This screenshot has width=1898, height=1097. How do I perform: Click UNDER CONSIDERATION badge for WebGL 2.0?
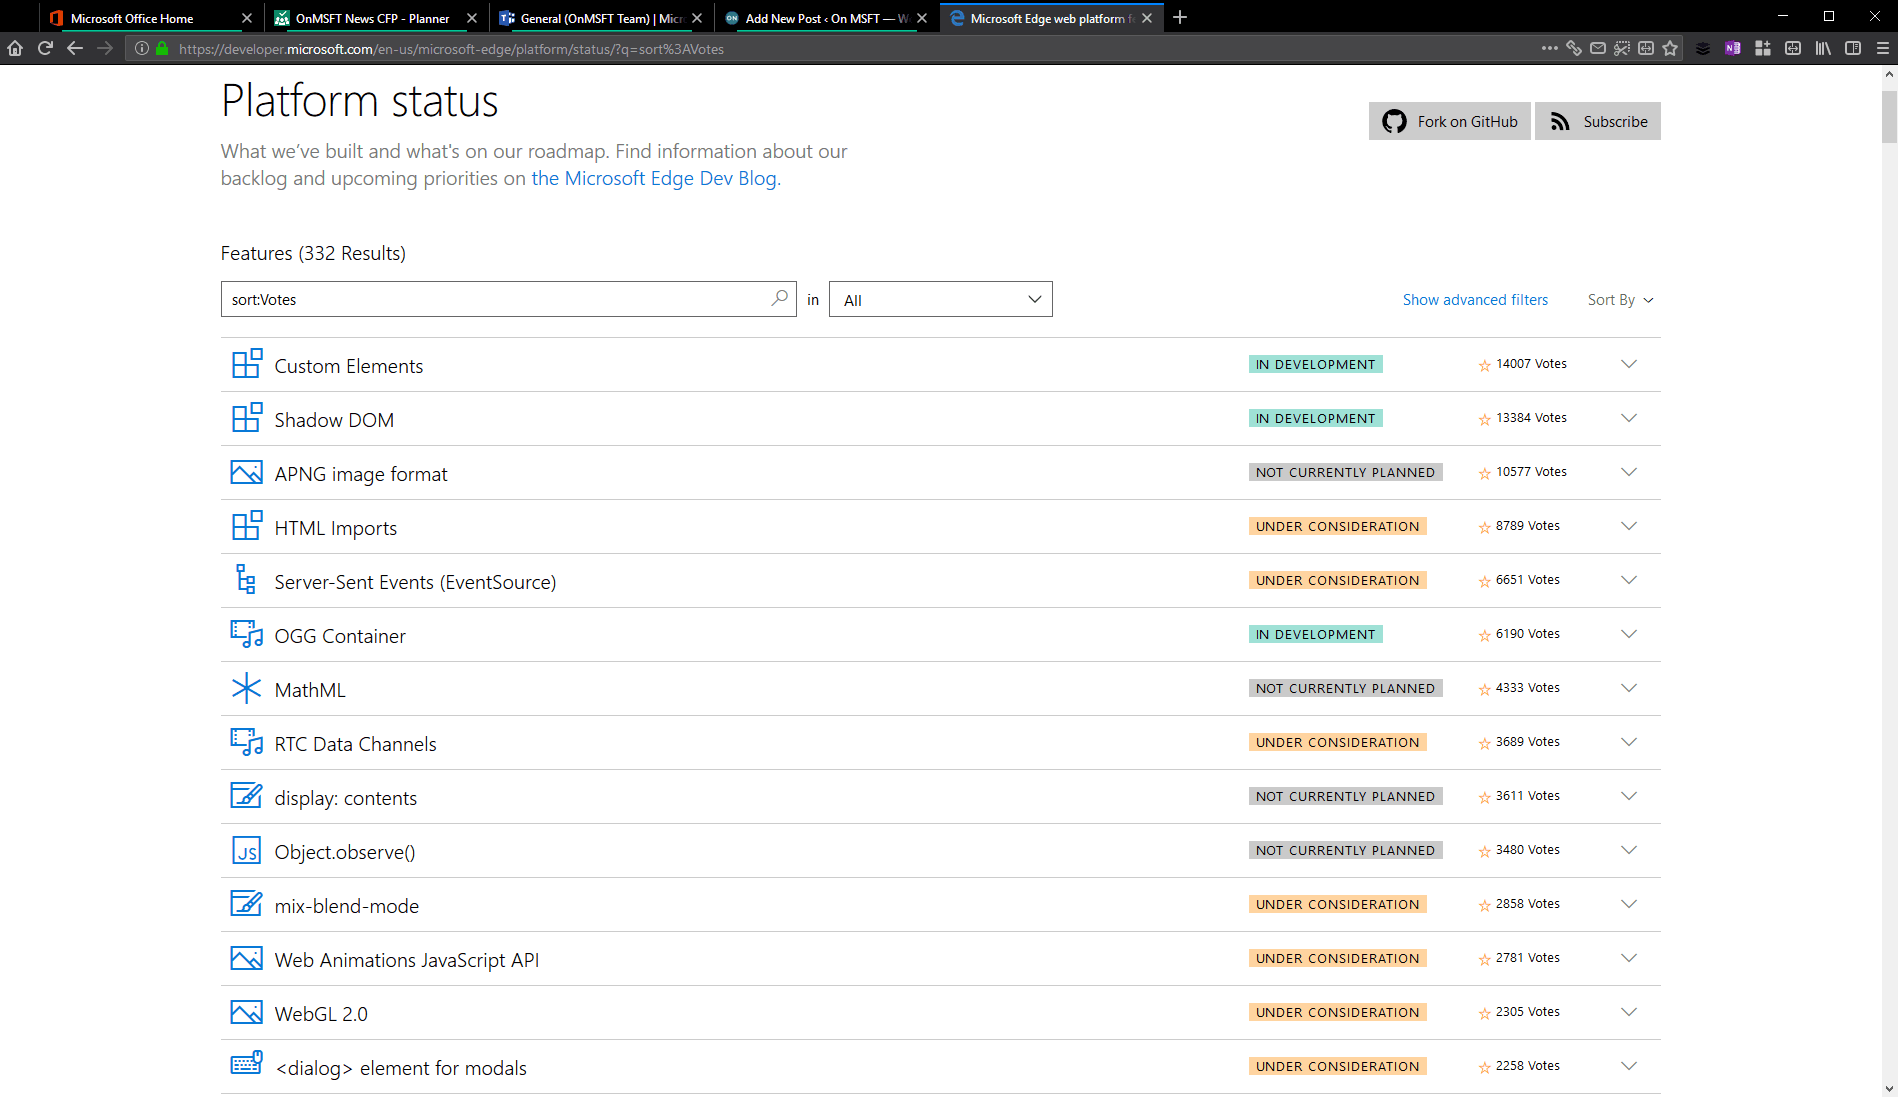tap(1337, 1012)
